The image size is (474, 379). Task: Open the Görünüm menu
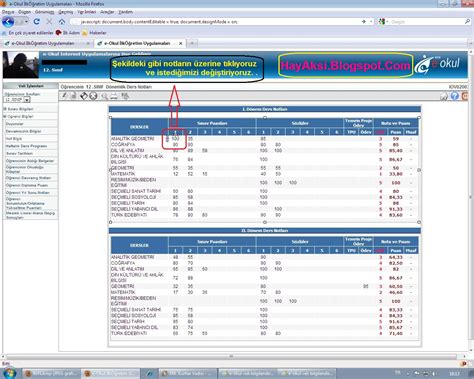pyautogui.click(x=45, y=12)
